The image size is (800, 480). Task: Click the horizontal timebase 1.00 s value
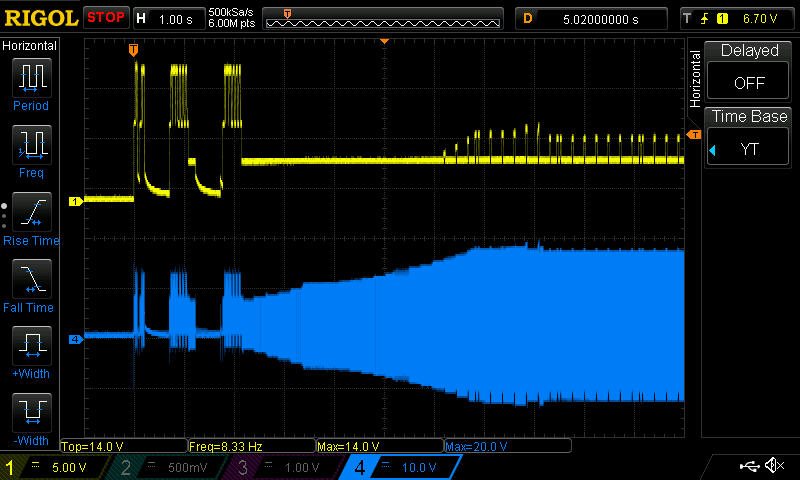175,20
